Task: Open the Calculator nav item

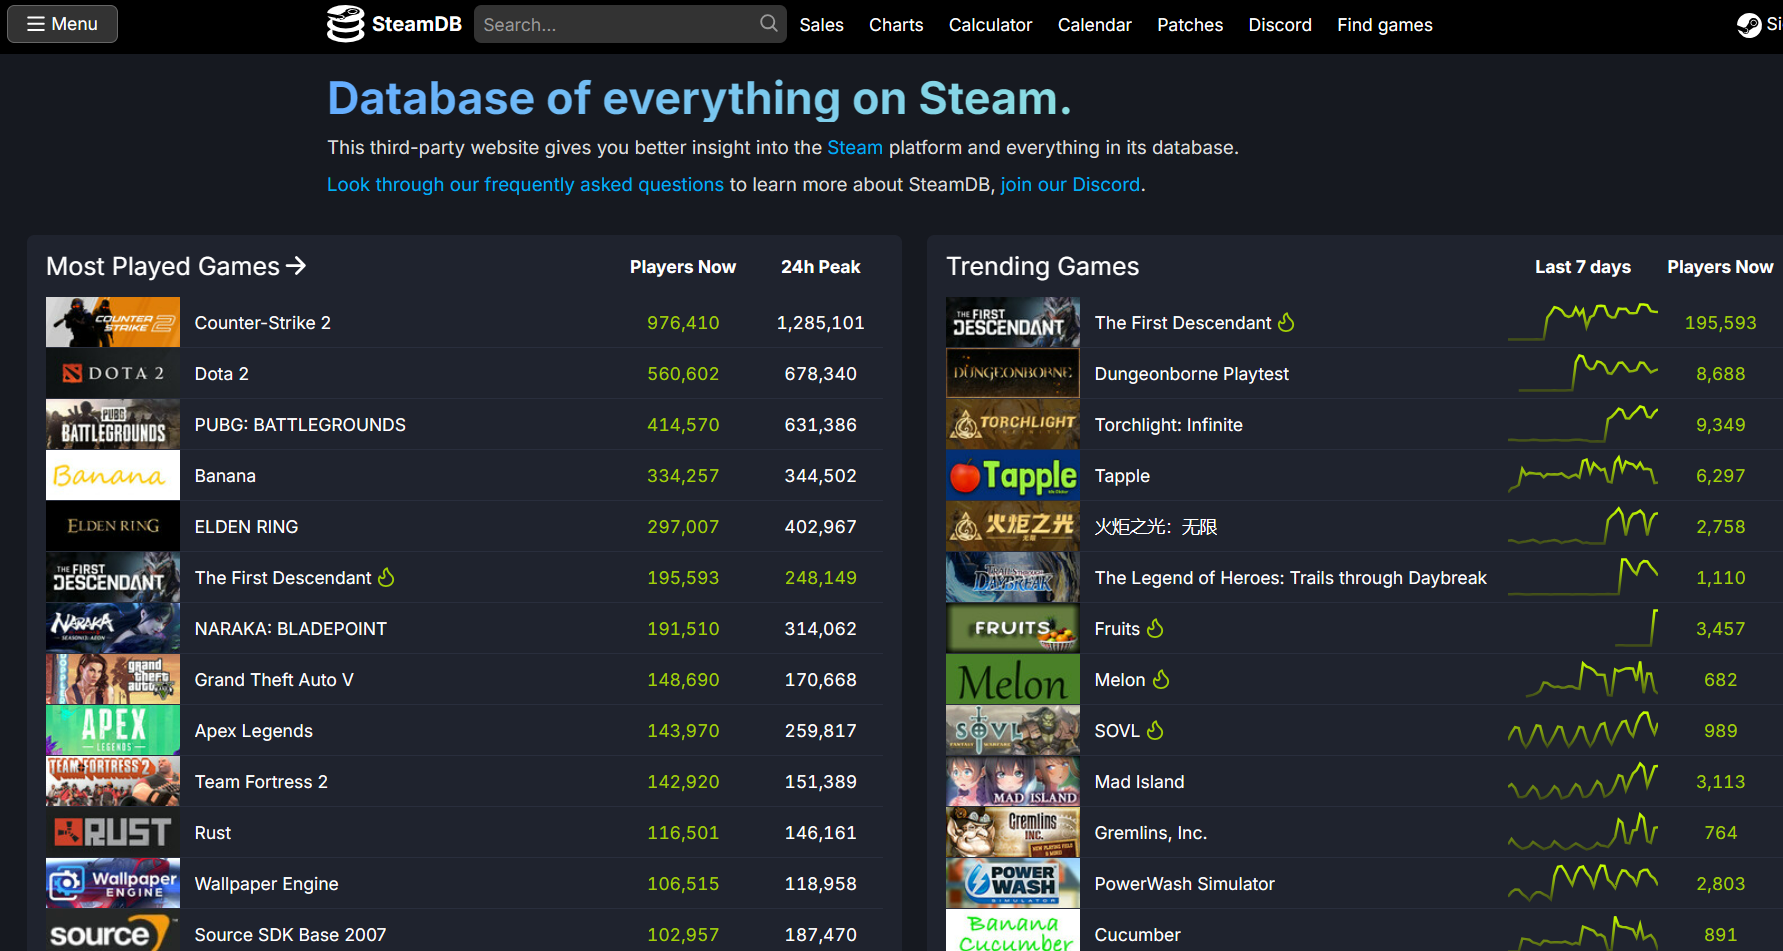Action: click(x=990, y=25)
